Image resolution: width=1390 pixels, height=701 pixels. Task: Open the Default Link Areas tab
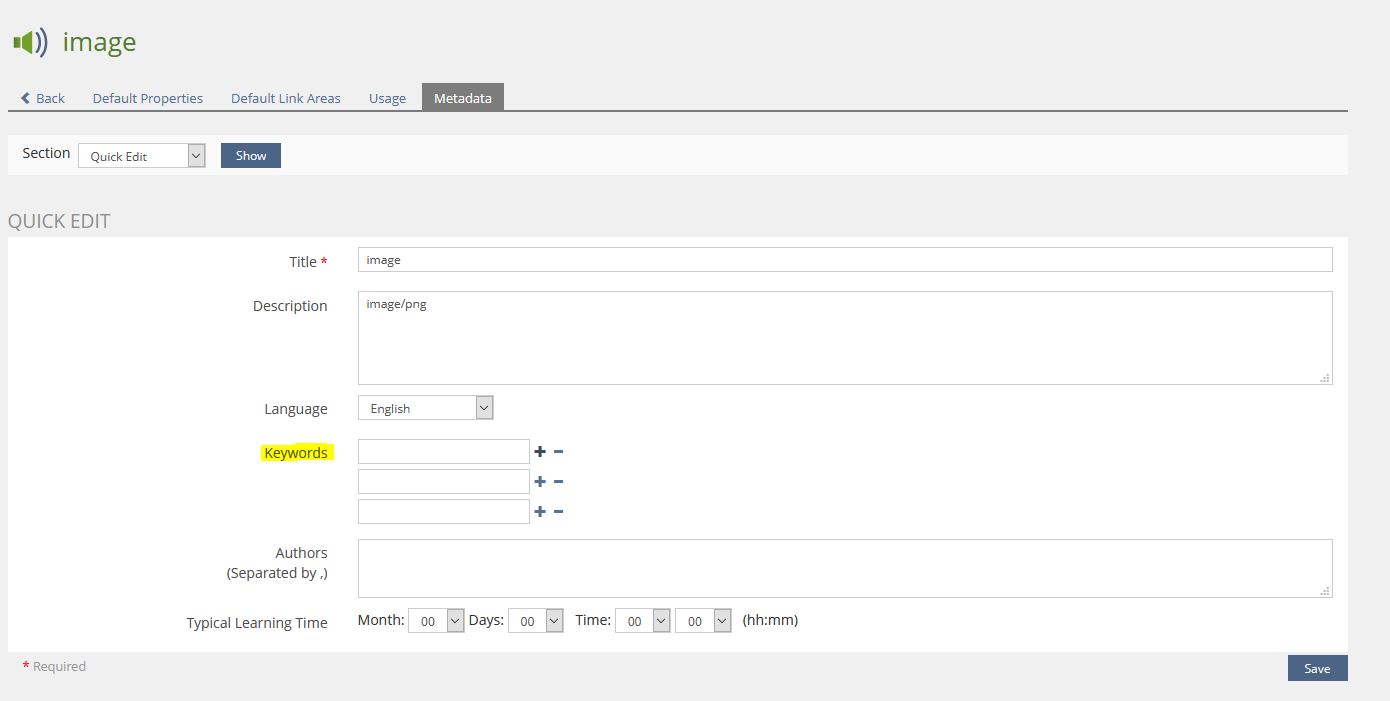point(285,98)
